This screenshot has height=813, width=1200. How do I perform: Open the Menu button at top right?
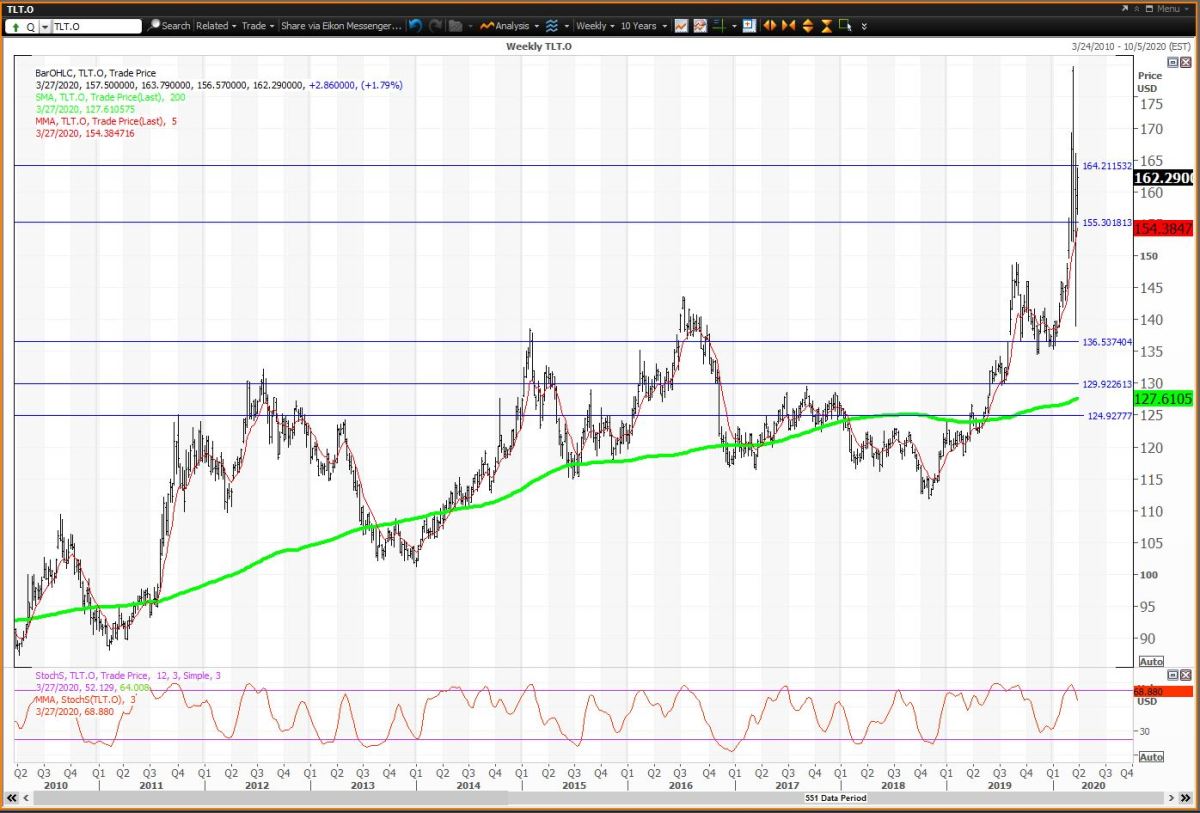click(x=1164, y=8)
